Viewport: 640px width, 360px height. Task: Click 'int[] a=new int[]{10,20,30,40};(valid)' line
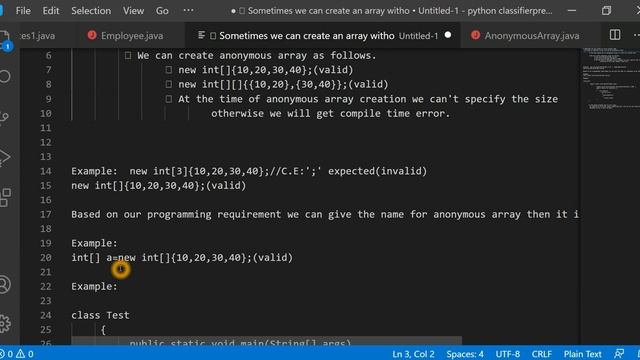182,258
